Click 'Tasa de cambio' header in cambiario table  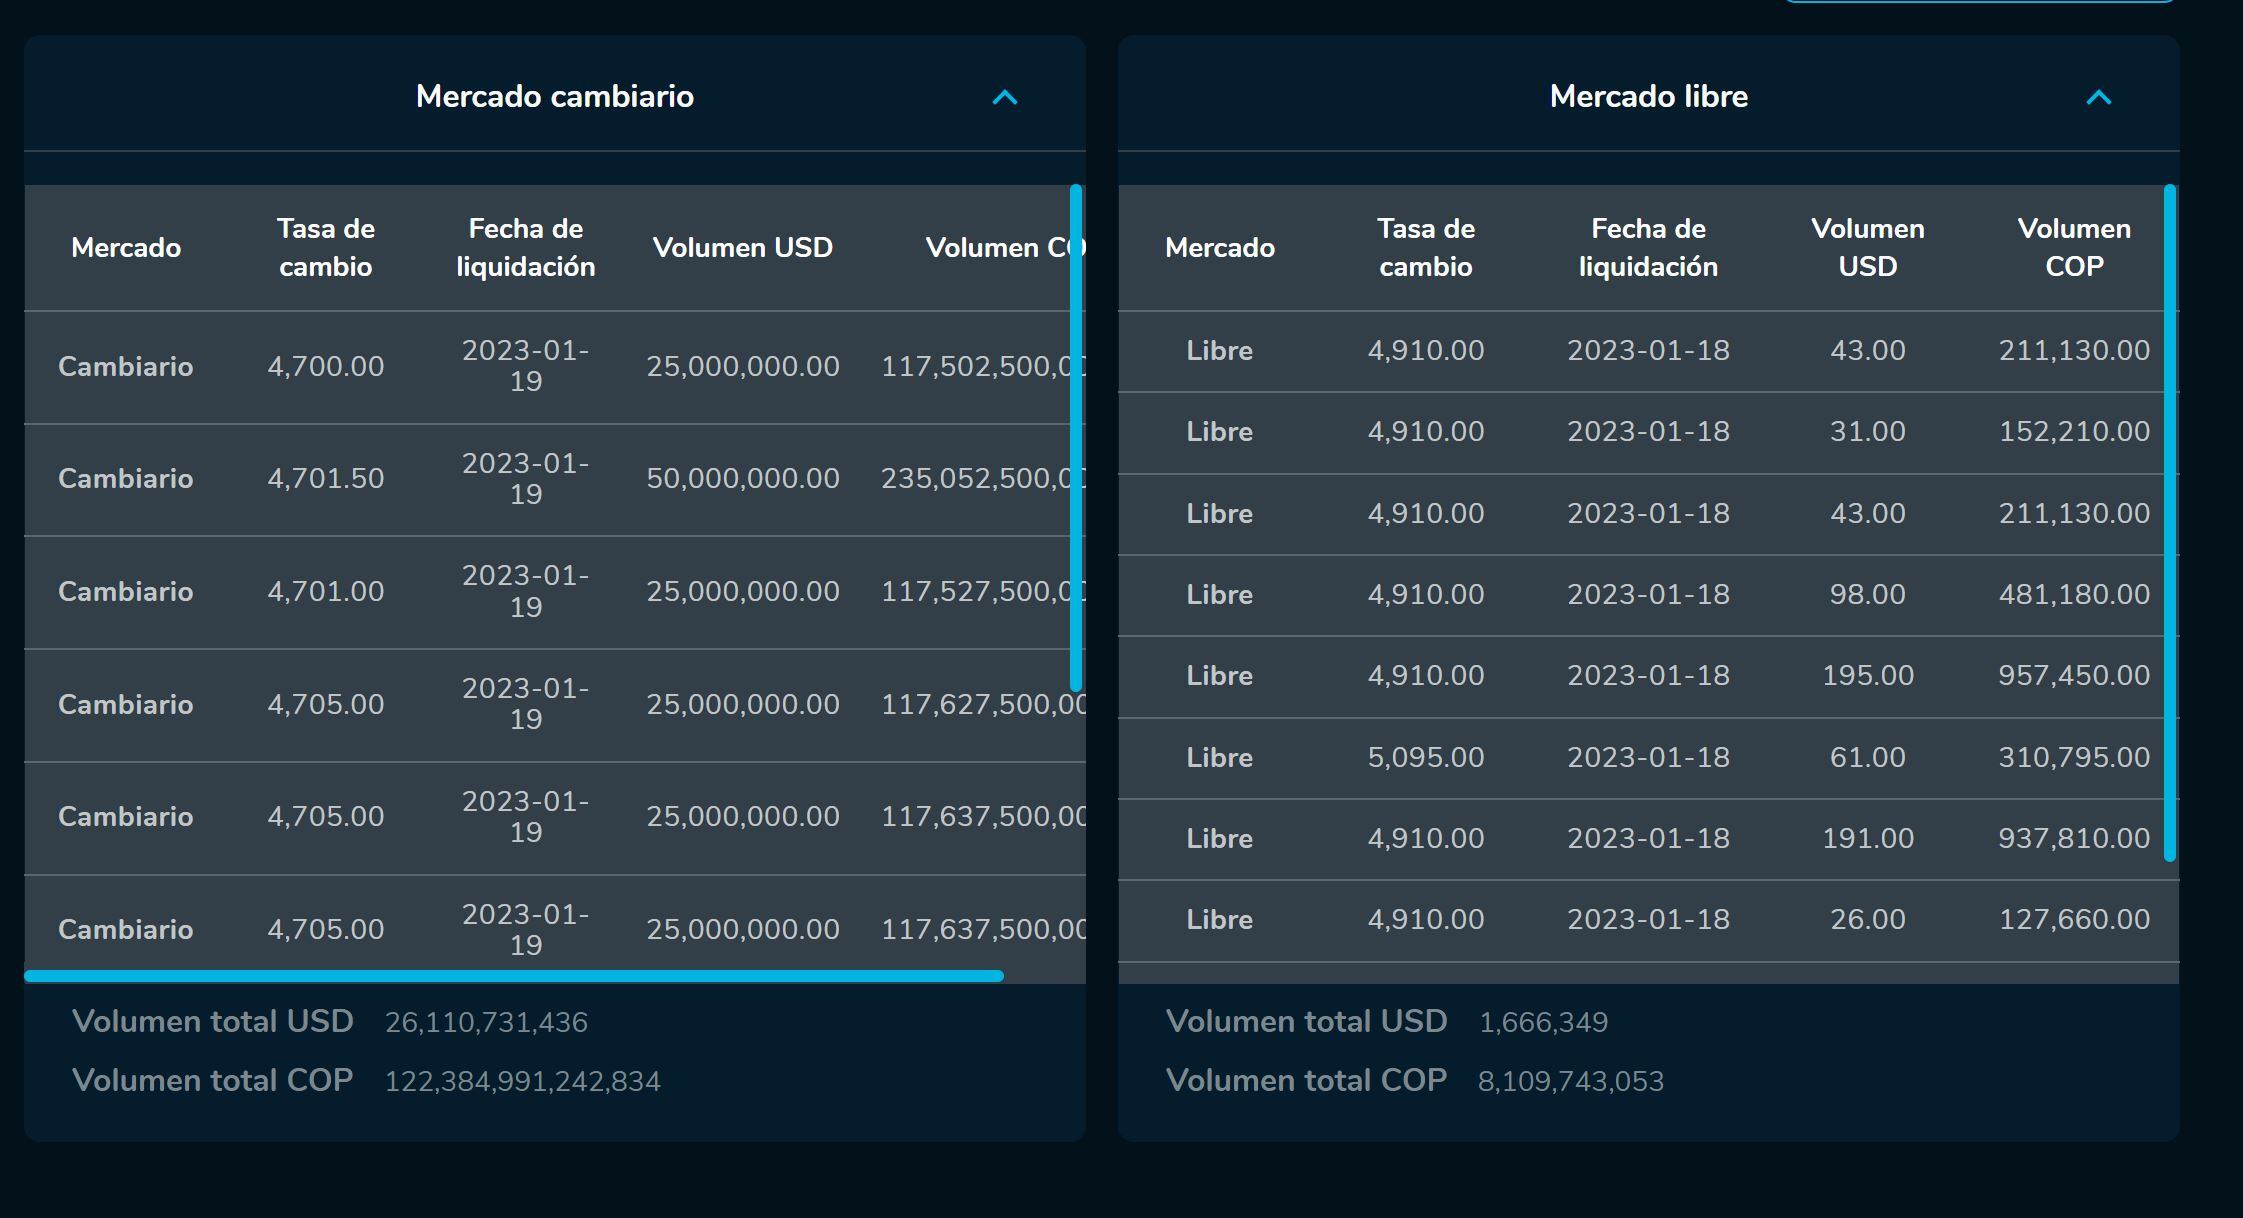(325, 247)
